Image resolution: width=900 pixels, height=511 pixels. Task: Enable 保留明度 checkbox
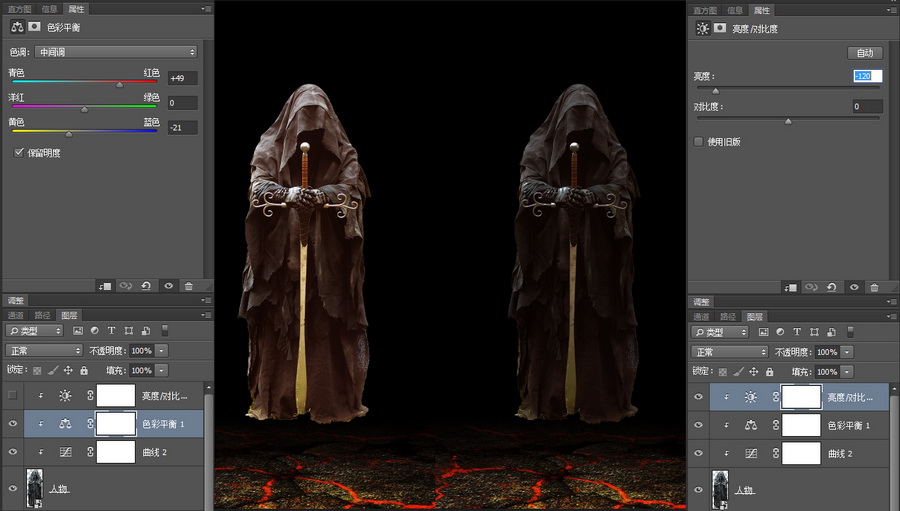coord(19,152)
